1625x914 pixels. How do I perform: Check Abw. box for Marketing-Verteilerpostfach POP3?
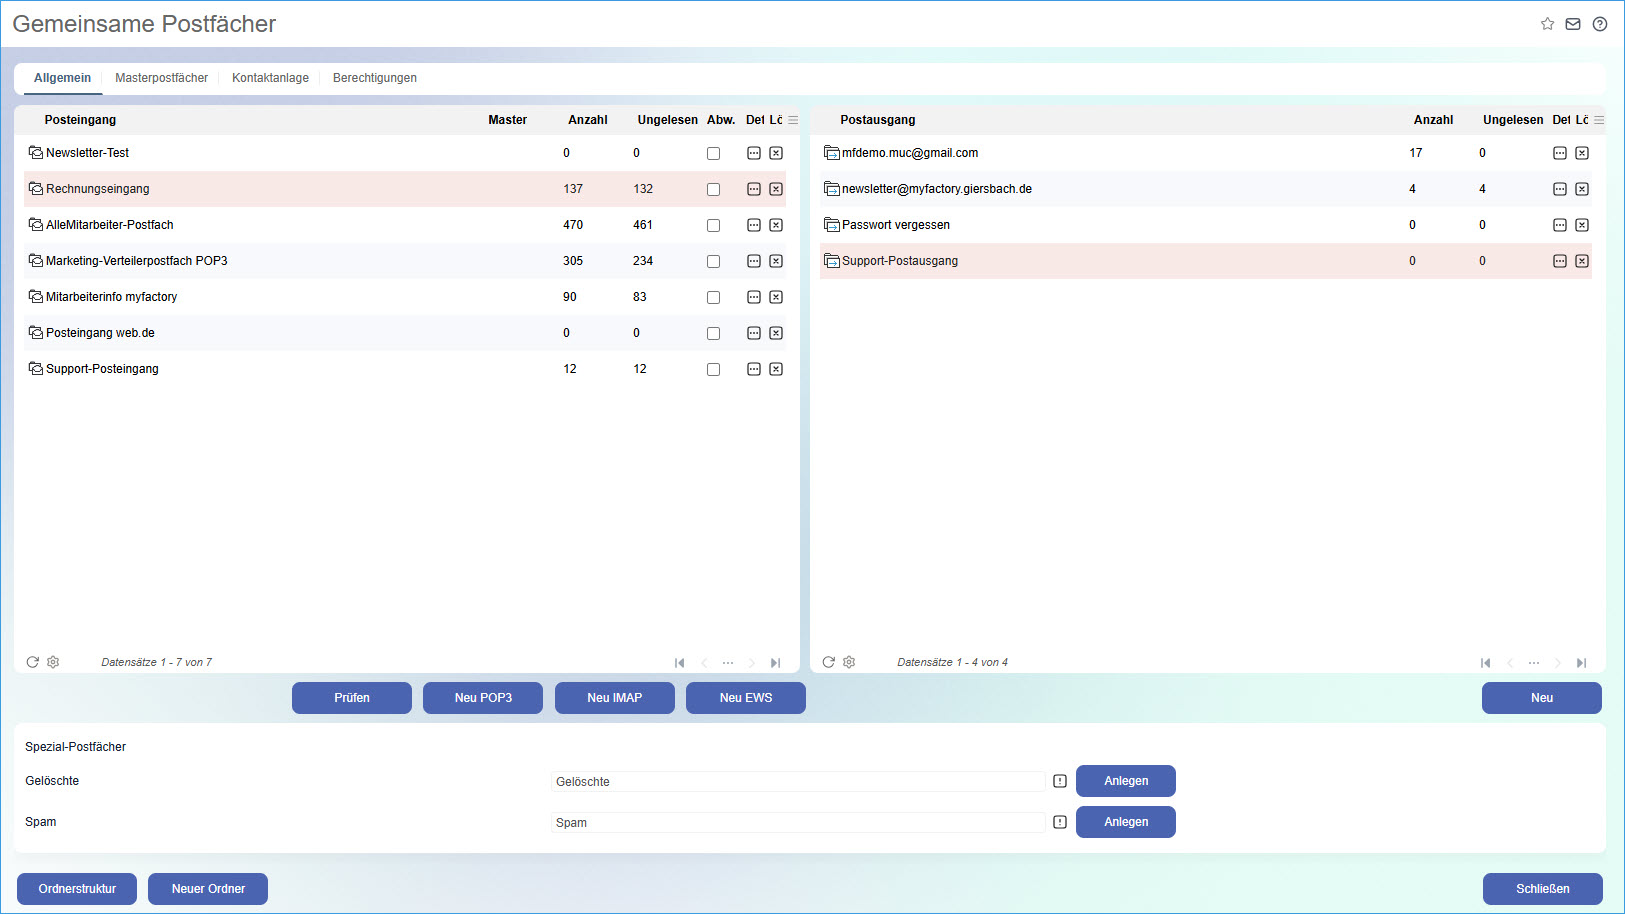[x=713, y=261]
